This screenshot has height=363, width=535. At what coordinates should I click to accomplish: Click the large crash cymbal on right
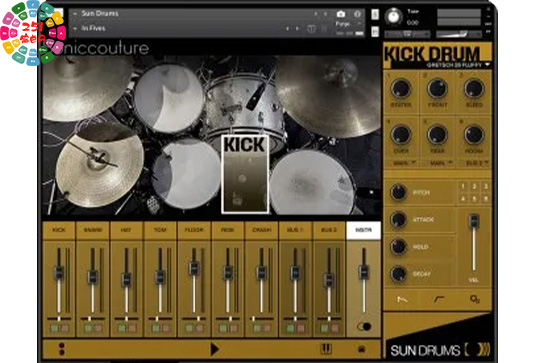[329, 97]
